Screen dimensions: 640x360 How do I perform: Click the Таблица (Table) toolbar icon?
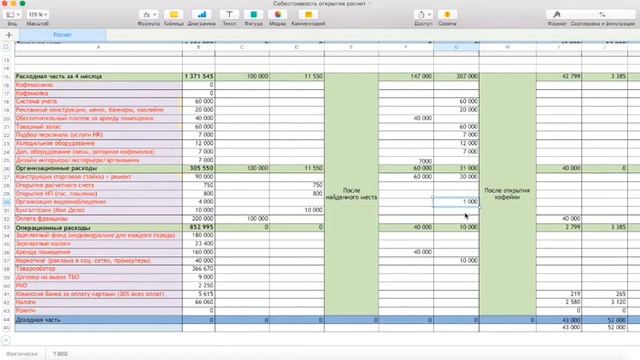[x=174, y=15]
